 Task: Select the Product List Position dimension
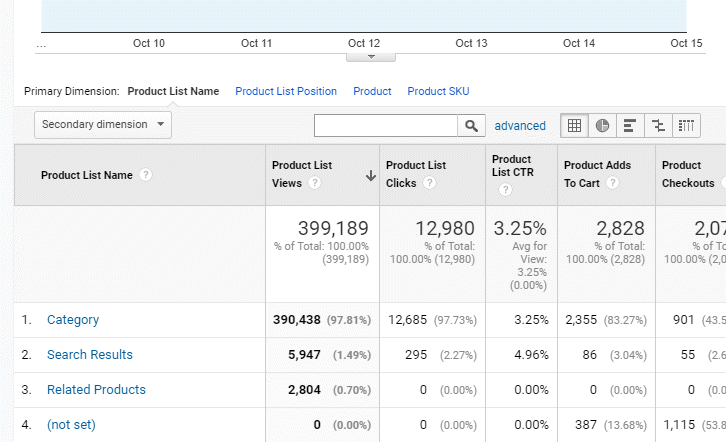[286, 91]
